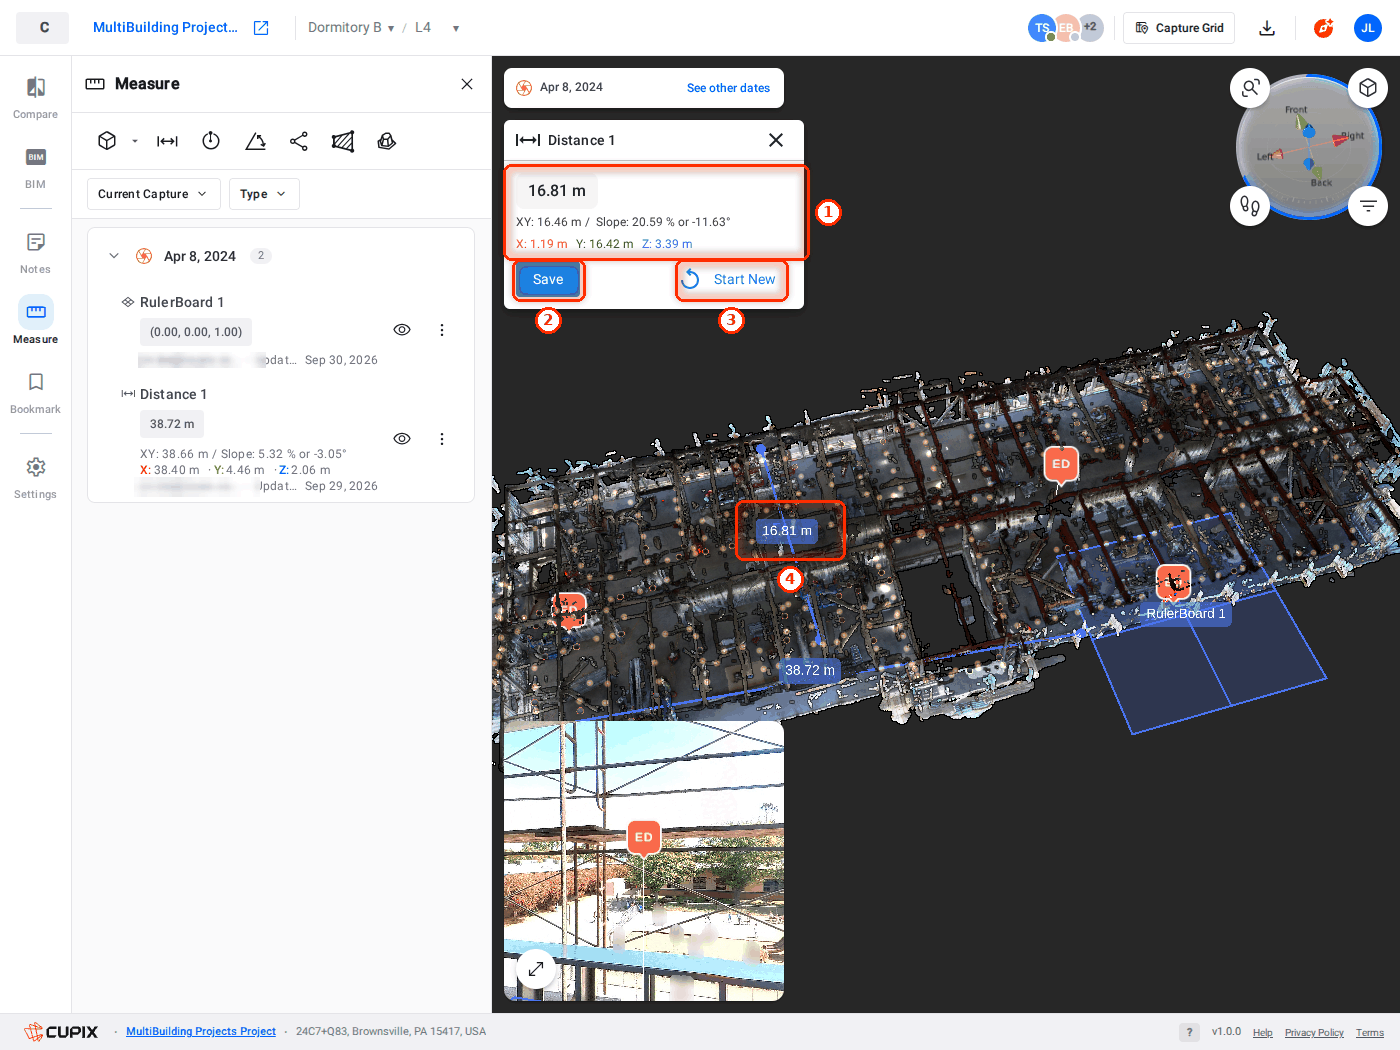Click the person search view button
The image size is (1400, 1050).
[1250, 88]
